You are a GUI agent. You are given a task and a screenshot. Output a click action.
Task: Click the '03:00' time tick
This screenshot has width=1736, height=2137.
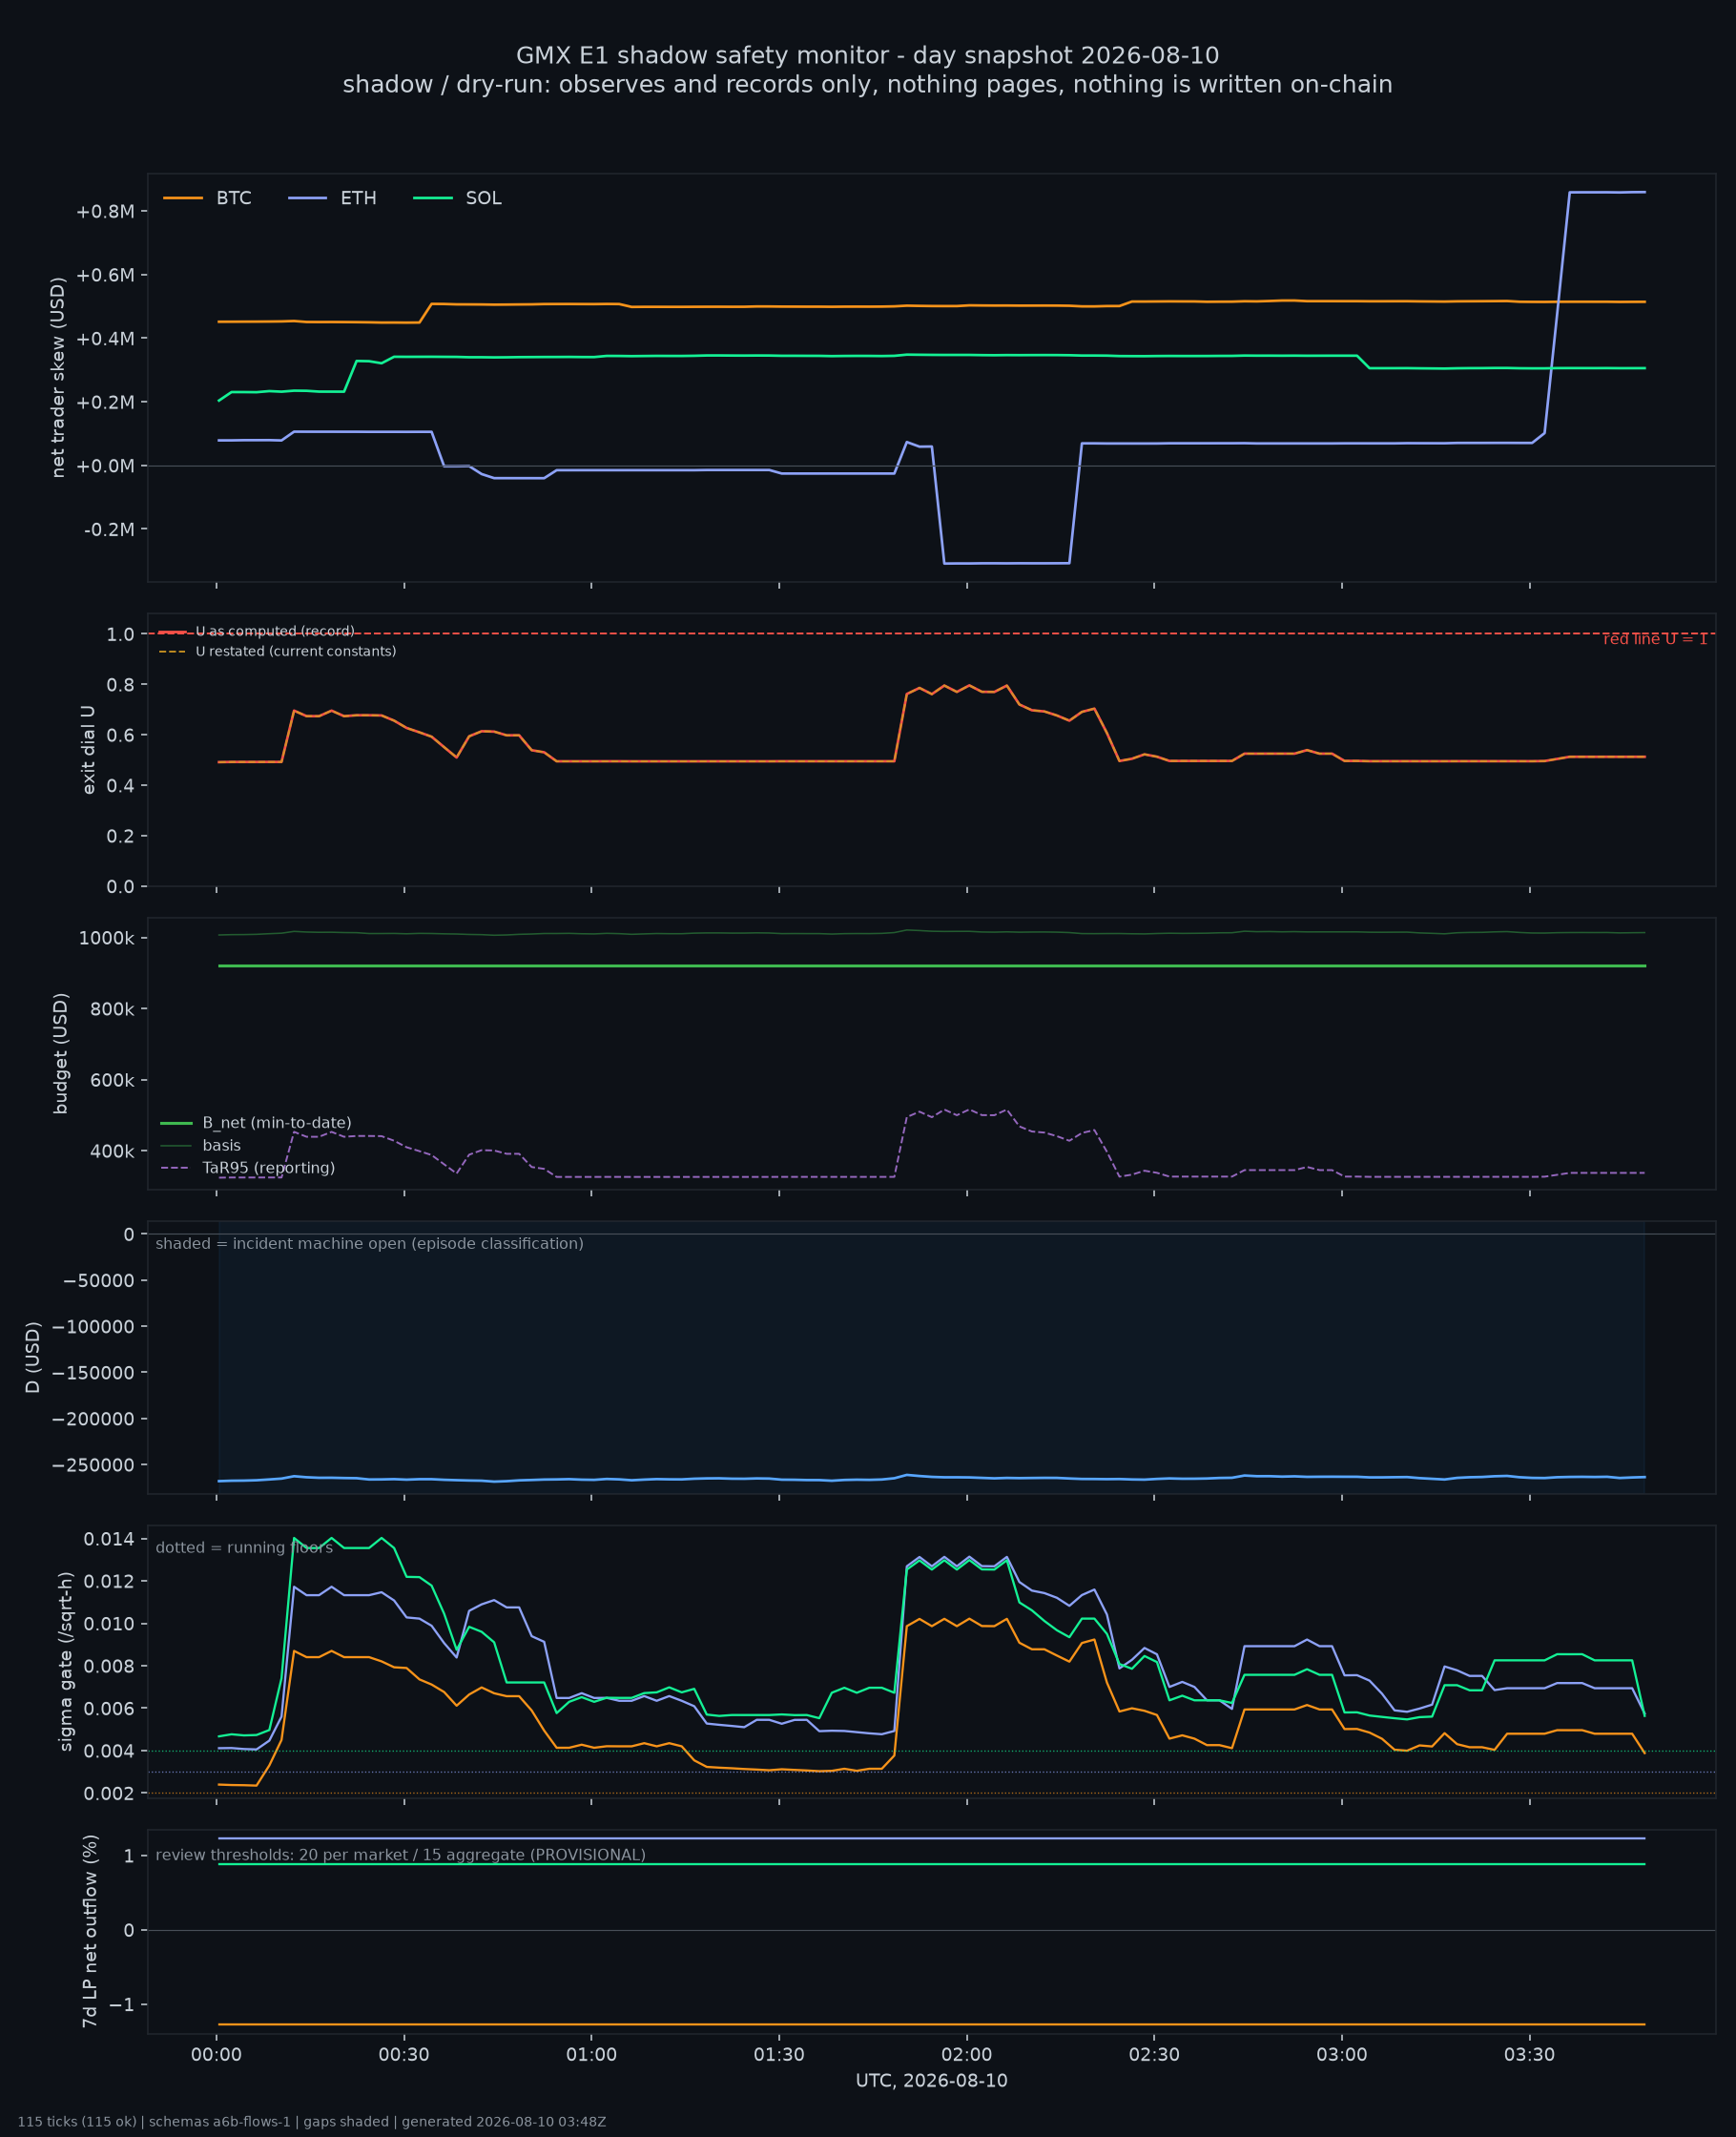coord(1342,2055)
